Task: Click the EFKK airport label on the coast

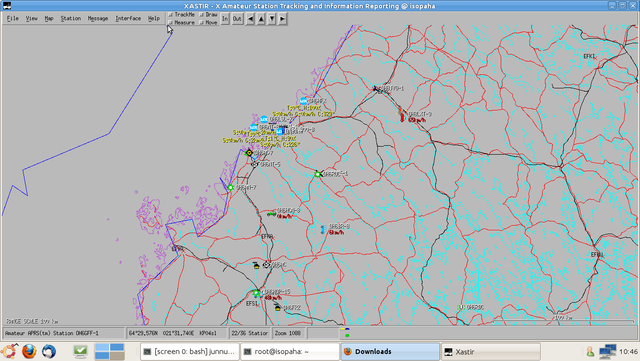Action: (178, 249)
